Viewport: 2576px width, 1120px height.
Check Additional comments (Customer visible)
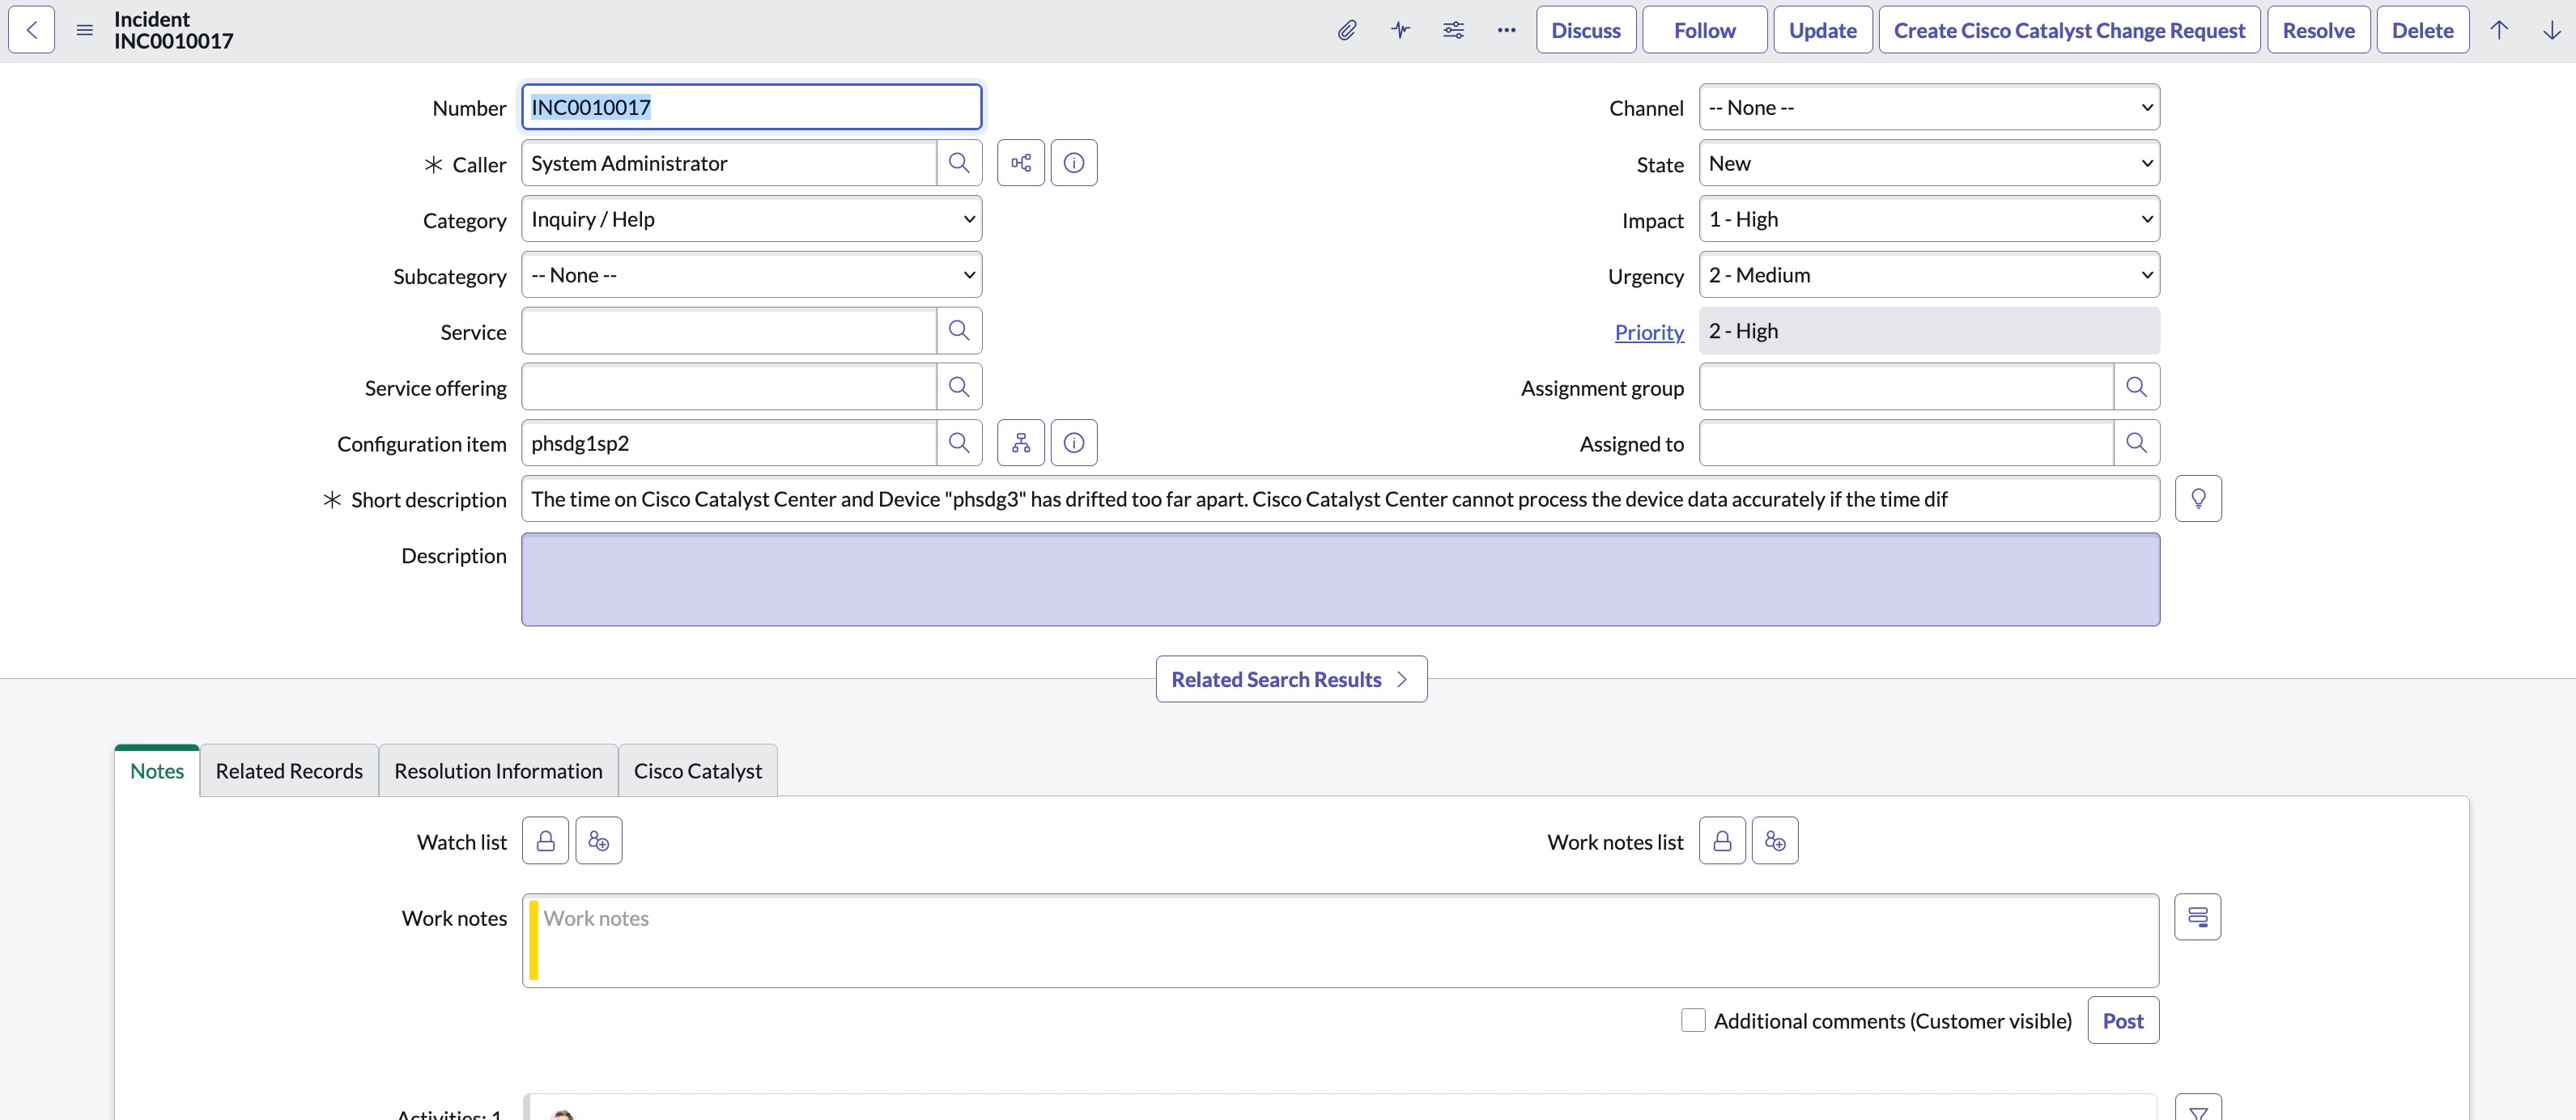tap(1692, 1019)
